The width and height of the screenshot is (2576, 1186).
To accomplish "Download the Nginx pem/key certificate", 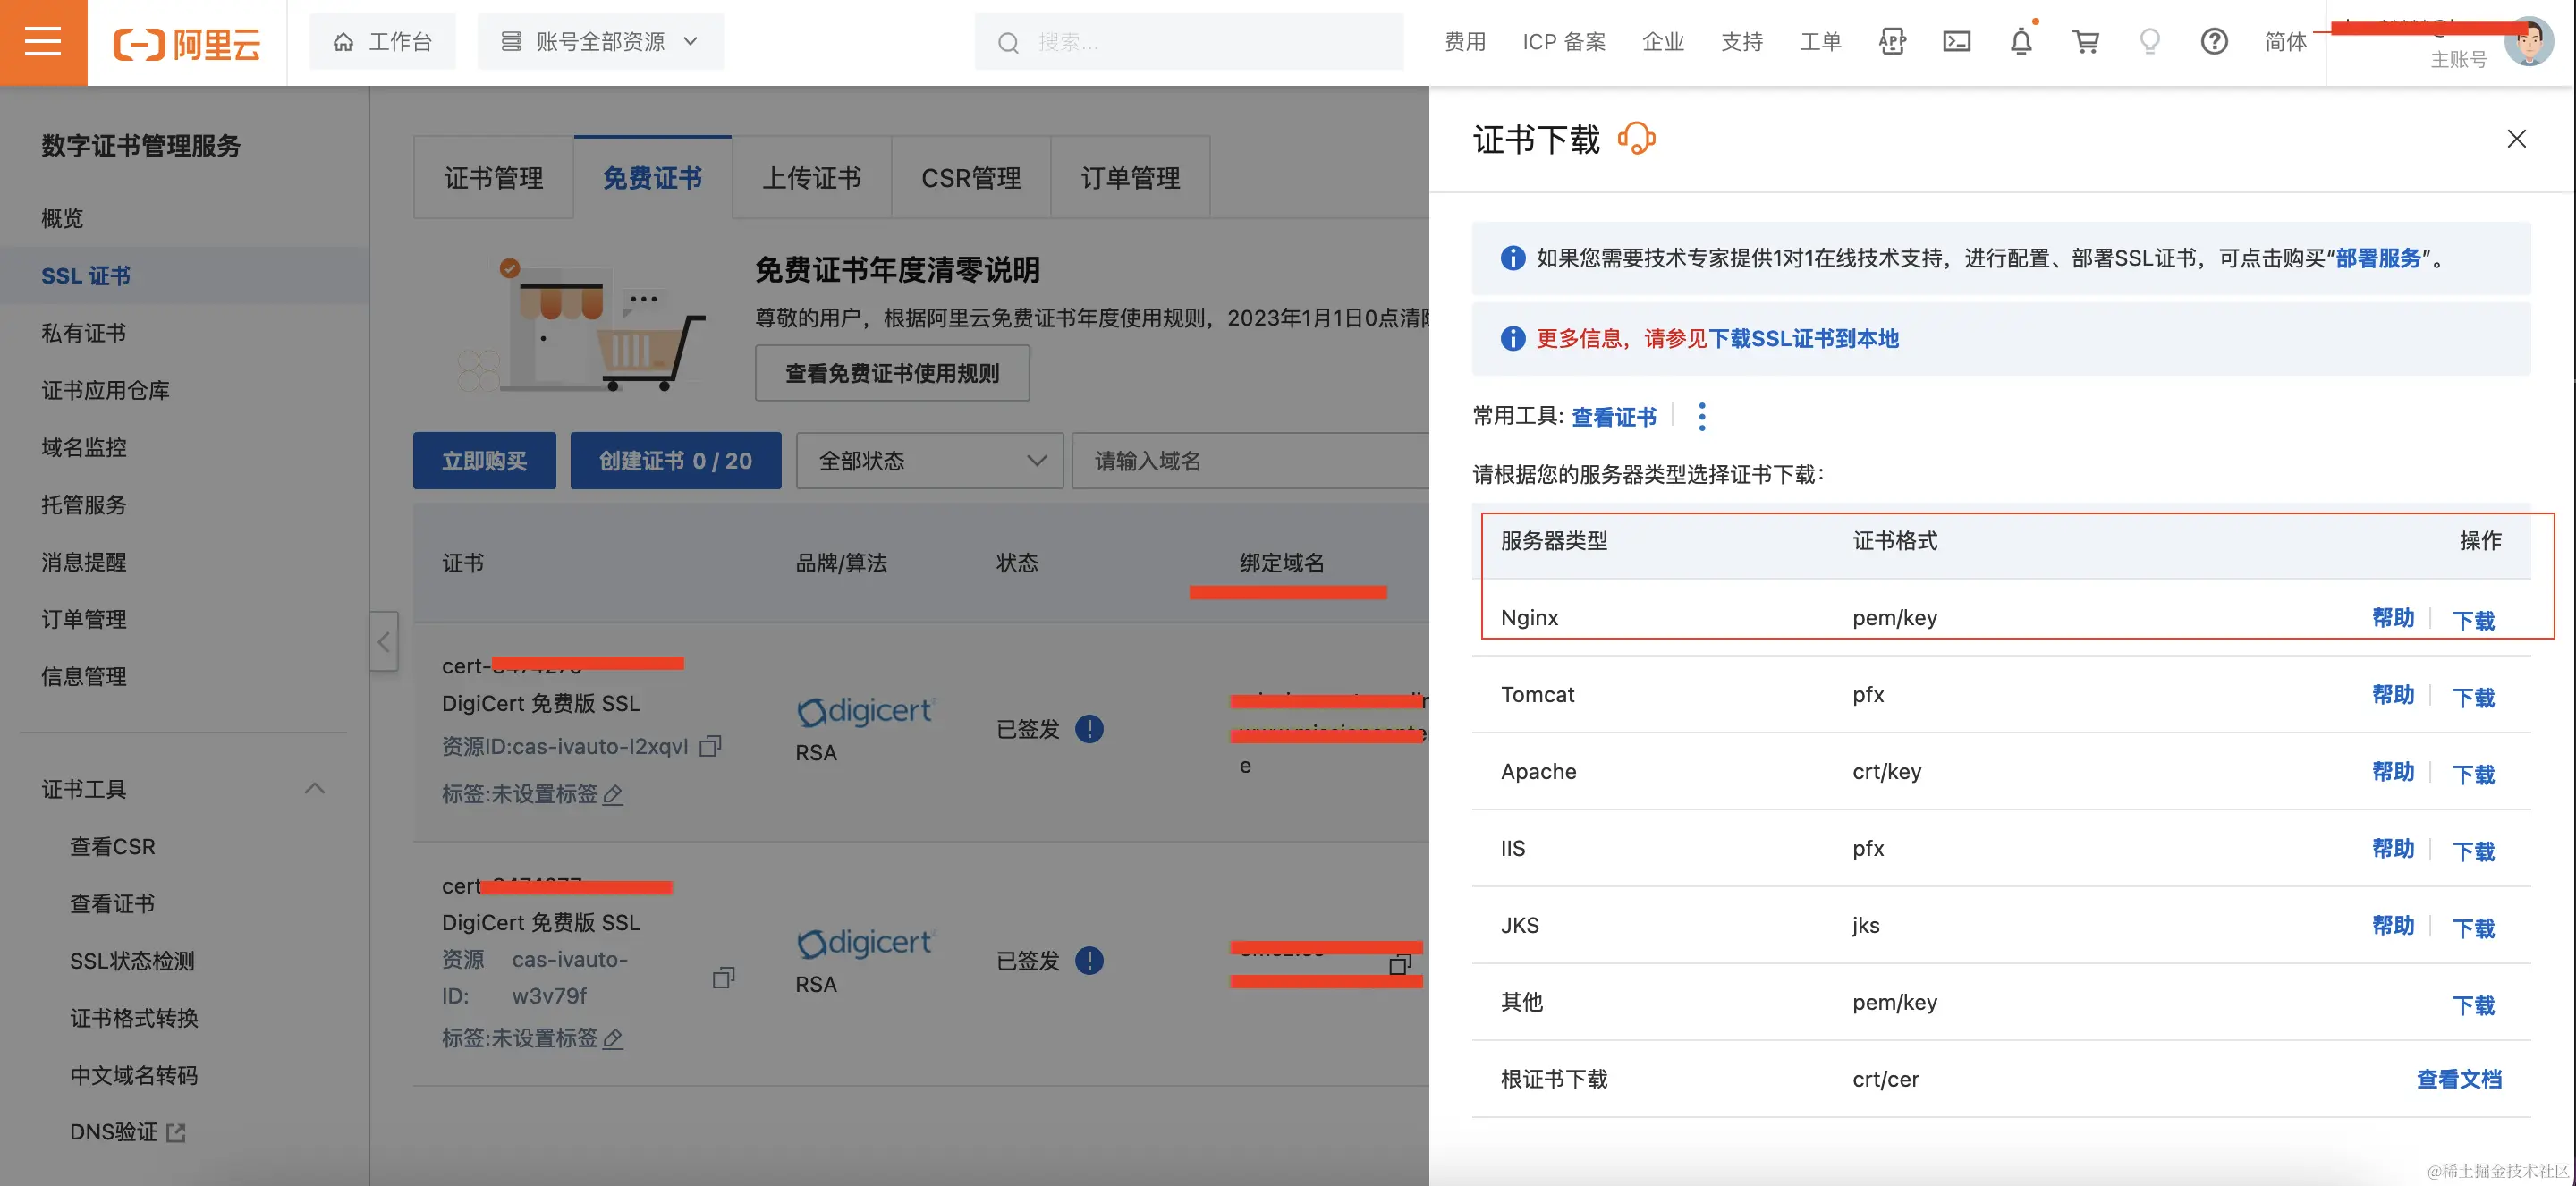I will [2473, 620].
